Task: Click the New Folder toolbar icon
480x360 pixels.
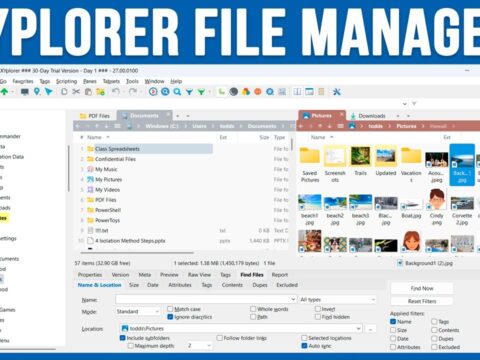Action: click(x=100, y=92)
